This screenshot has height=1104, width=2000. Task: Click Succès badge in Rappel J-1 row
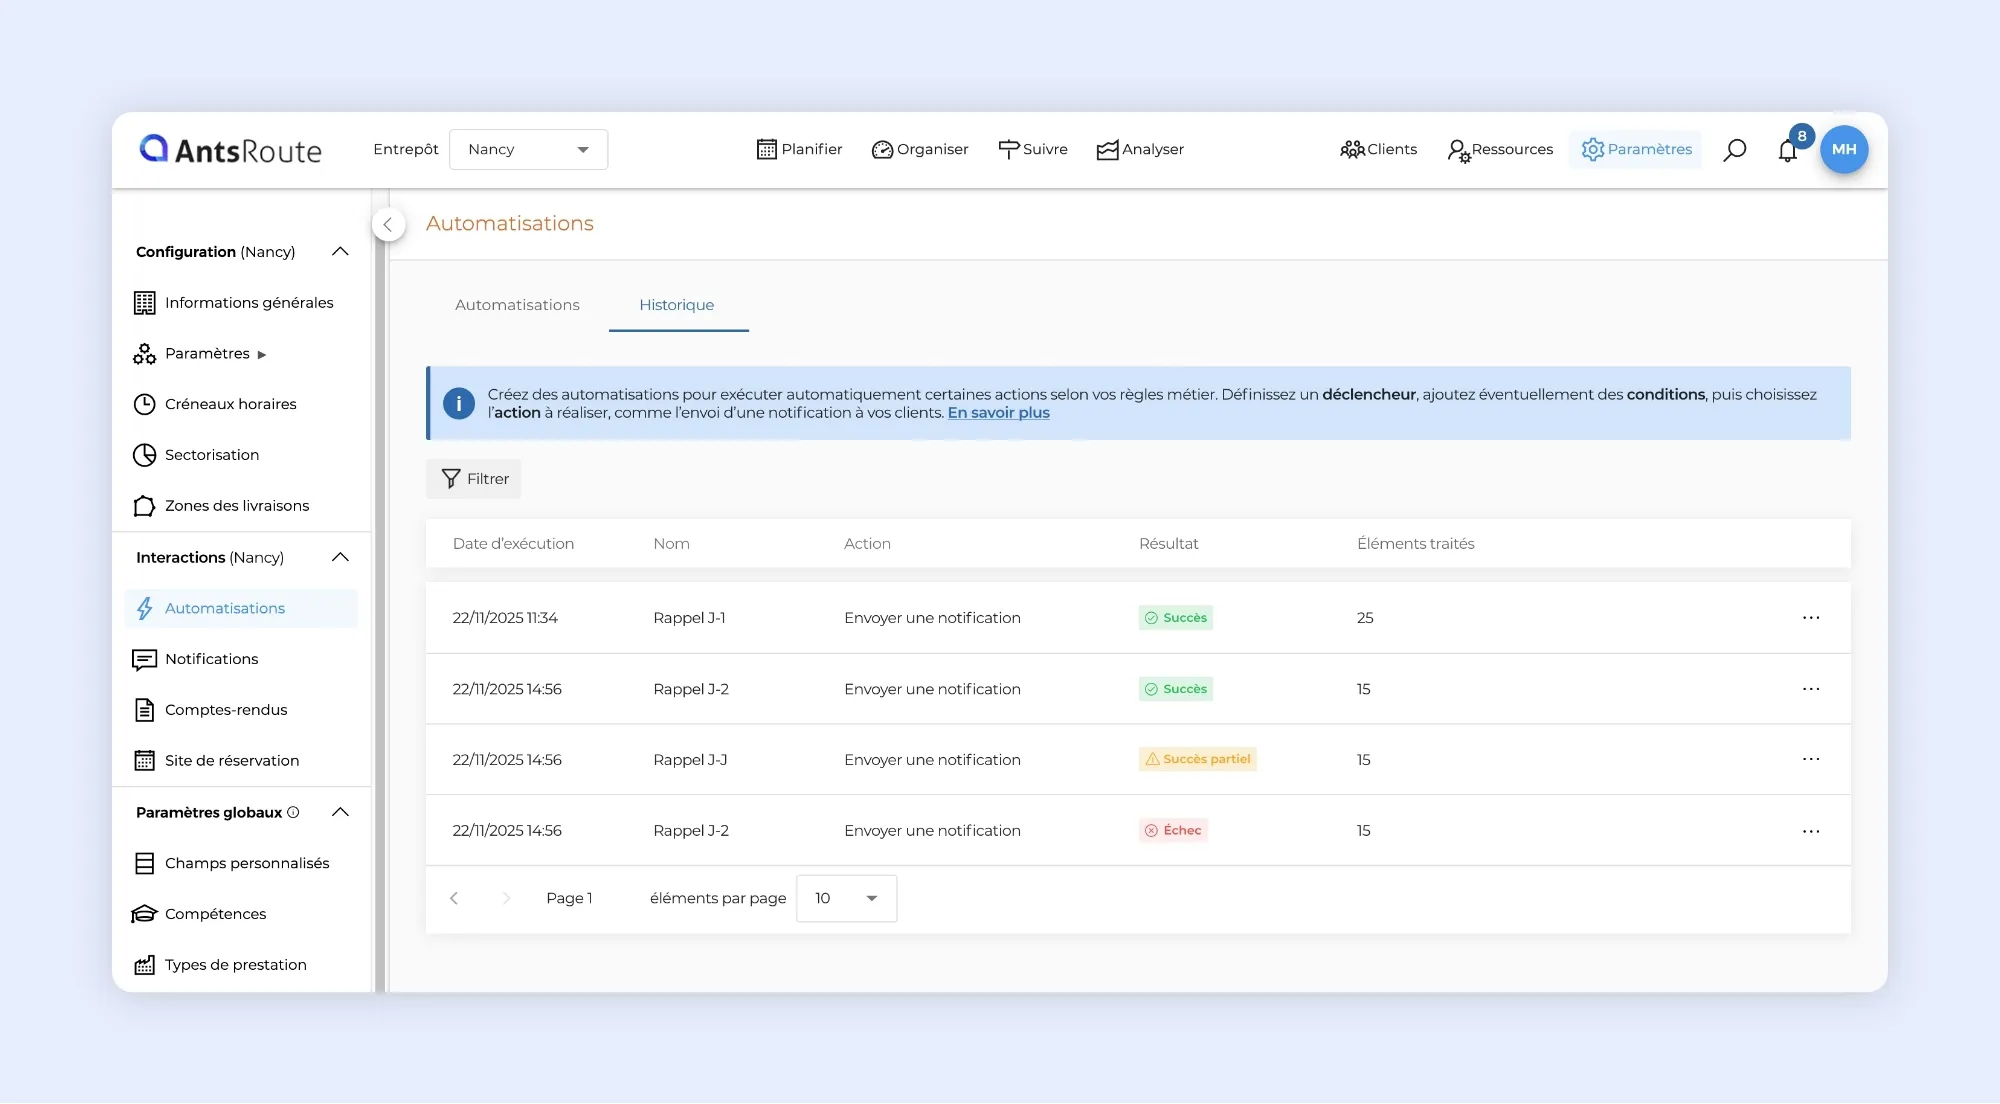1175,618
